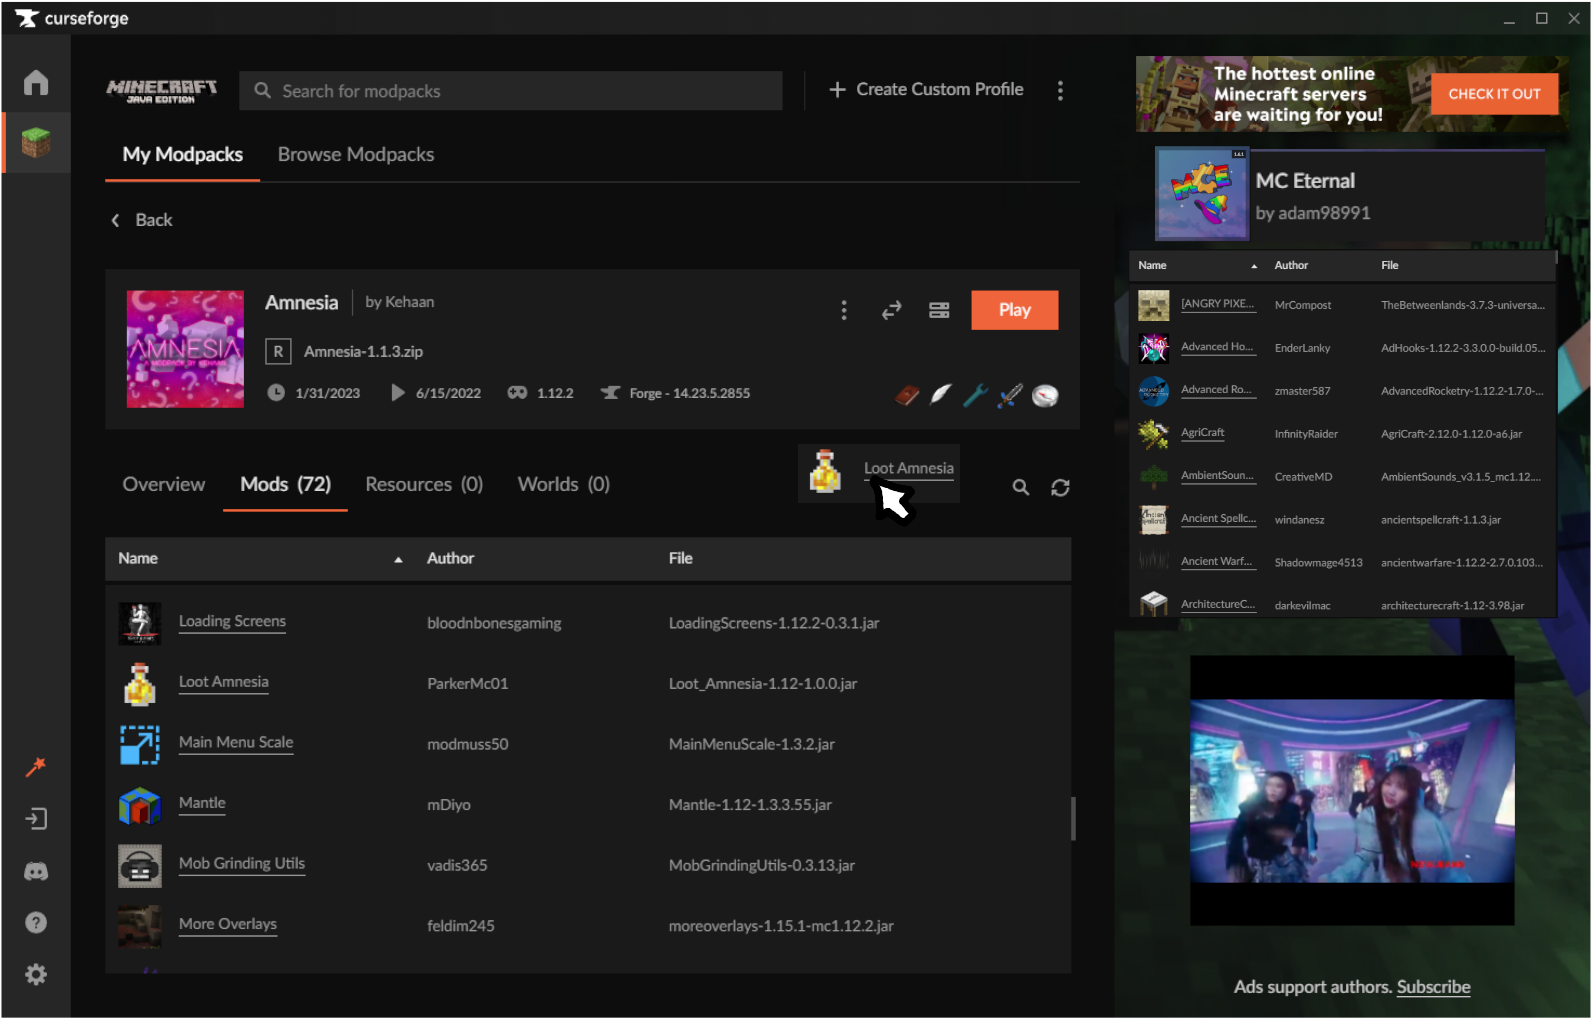1593x1019 pixels.
Task: Open the three-dot menu beside Create Custom Profile
Action: point(1060,90)
